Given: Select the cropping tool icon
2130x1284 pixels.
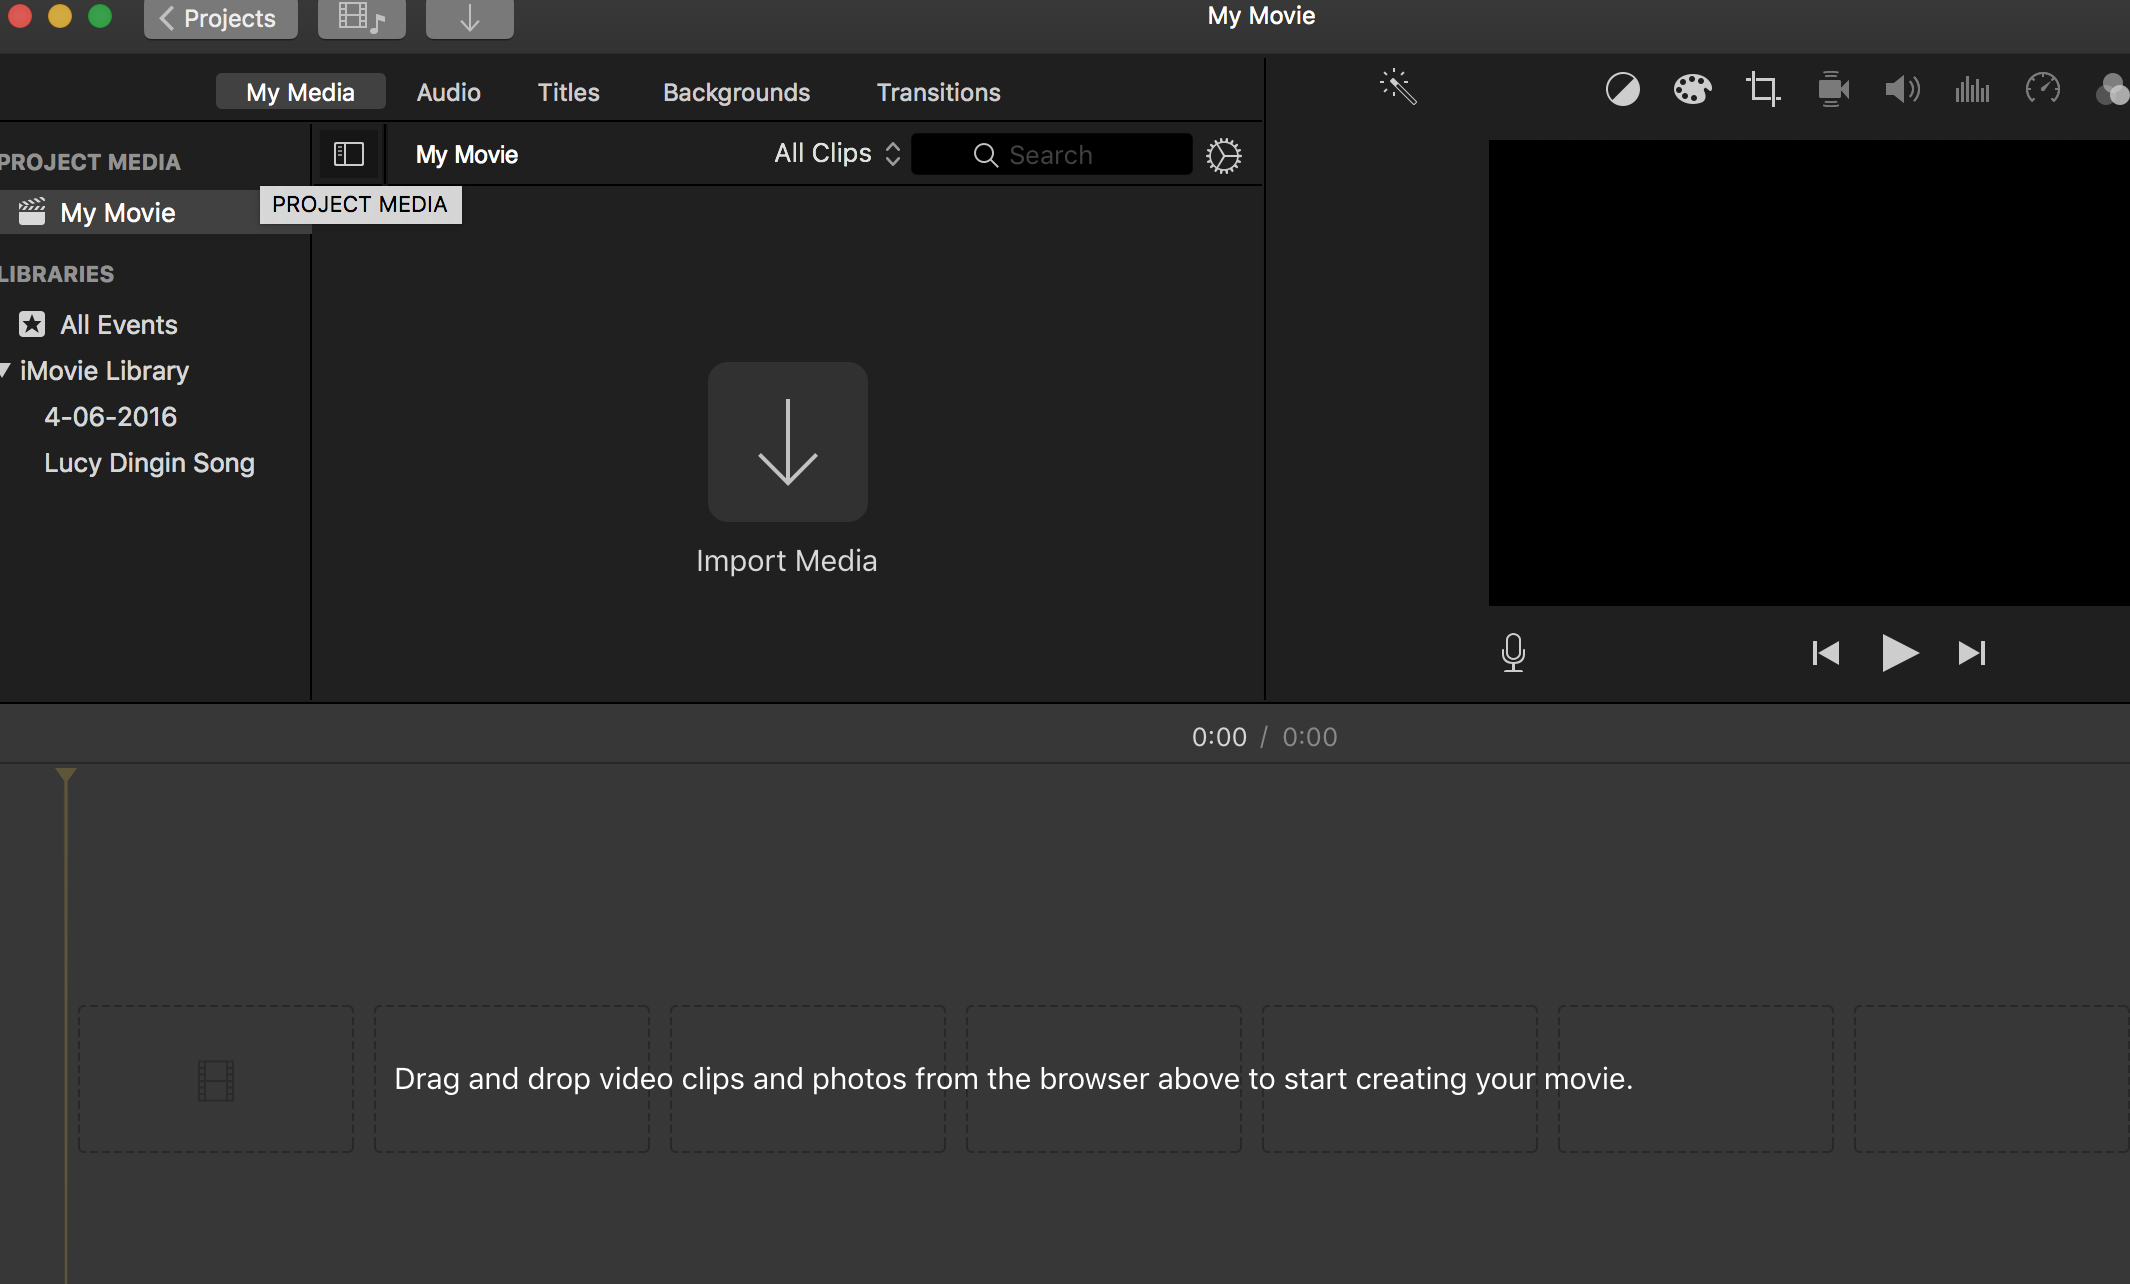Looking at the screenshot, I should (x=1762, y=90).
